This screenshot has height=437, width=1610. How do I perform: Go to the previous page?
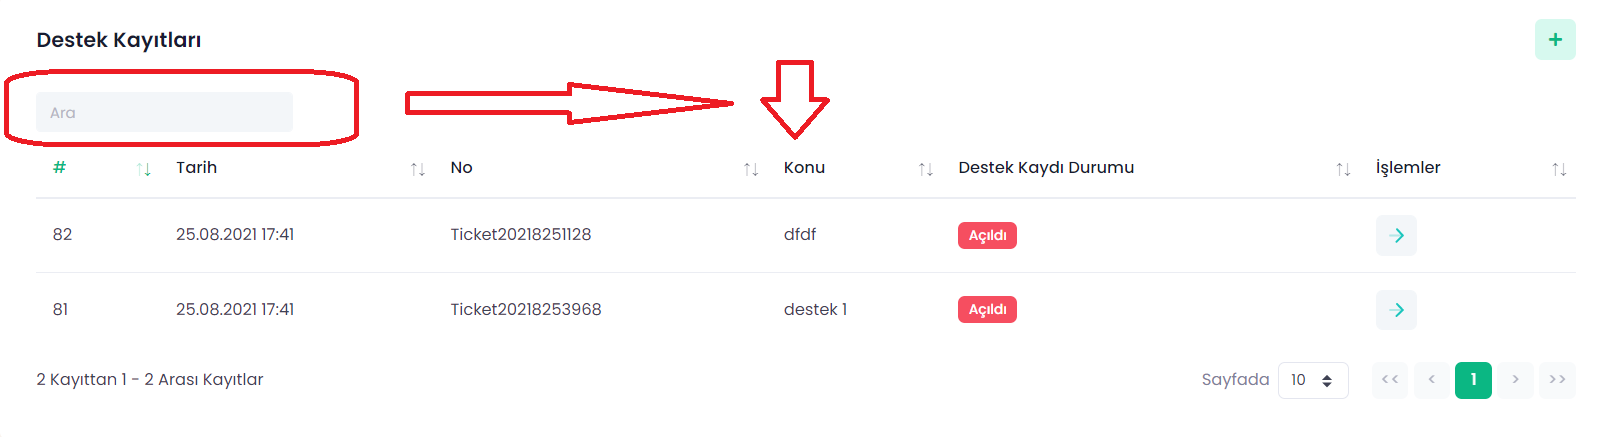point(1432,380)
